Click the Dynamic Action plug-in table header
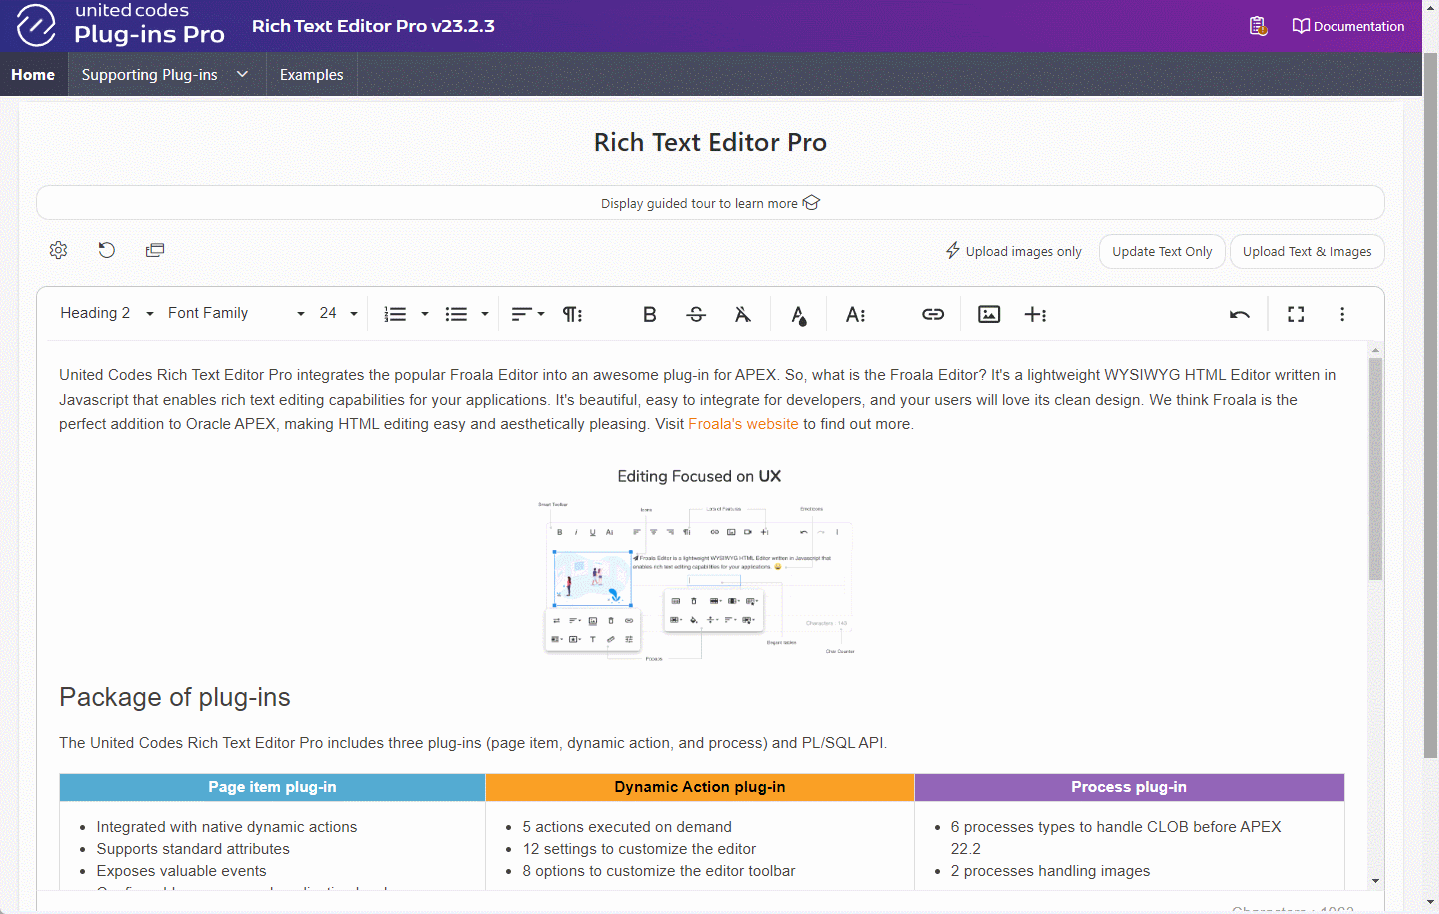Screen dimensions: 1439x914 pyautogui.click(x=700, y=787)
